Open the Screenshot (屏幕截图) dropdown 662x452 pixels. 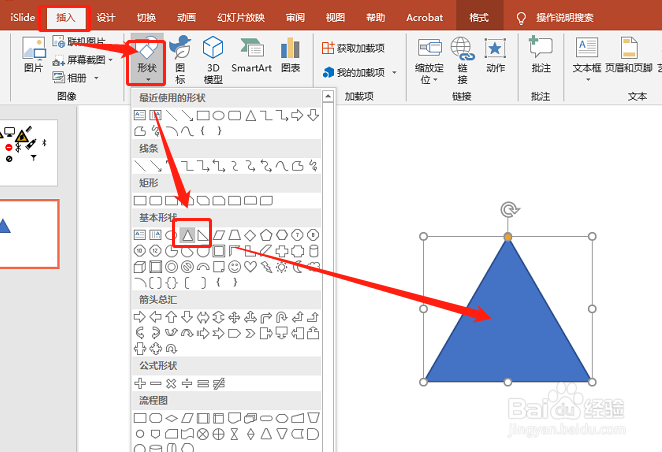click(x=83, y=60)
